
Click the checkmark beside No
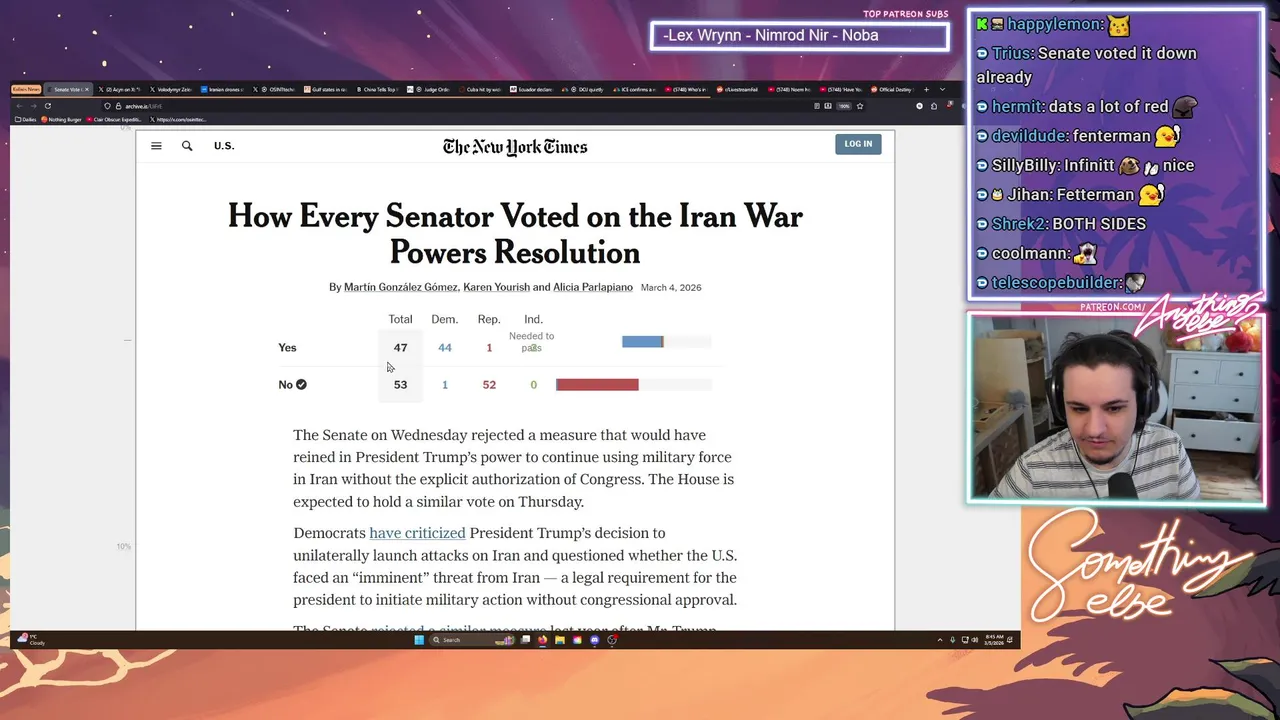[x=301, y=385]
